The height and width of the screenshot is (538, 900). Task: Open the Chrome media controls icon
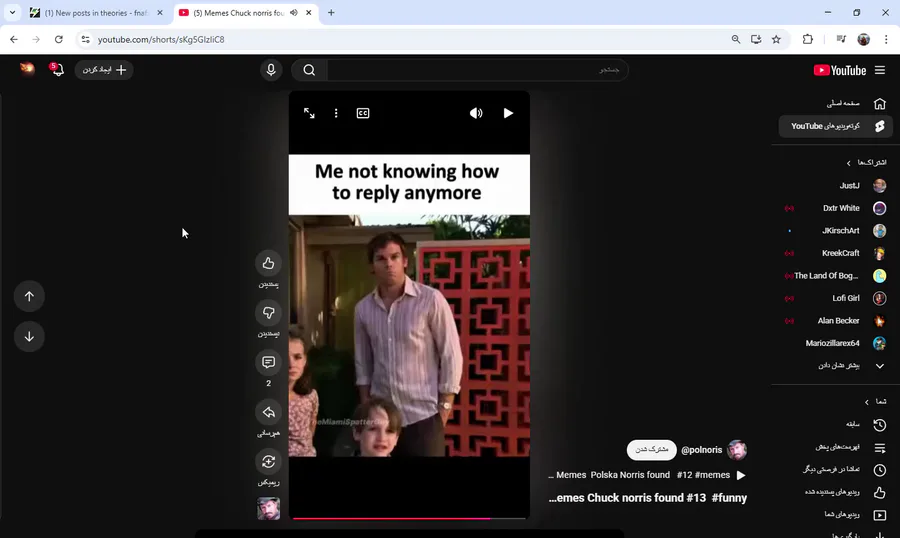(841, 40)
